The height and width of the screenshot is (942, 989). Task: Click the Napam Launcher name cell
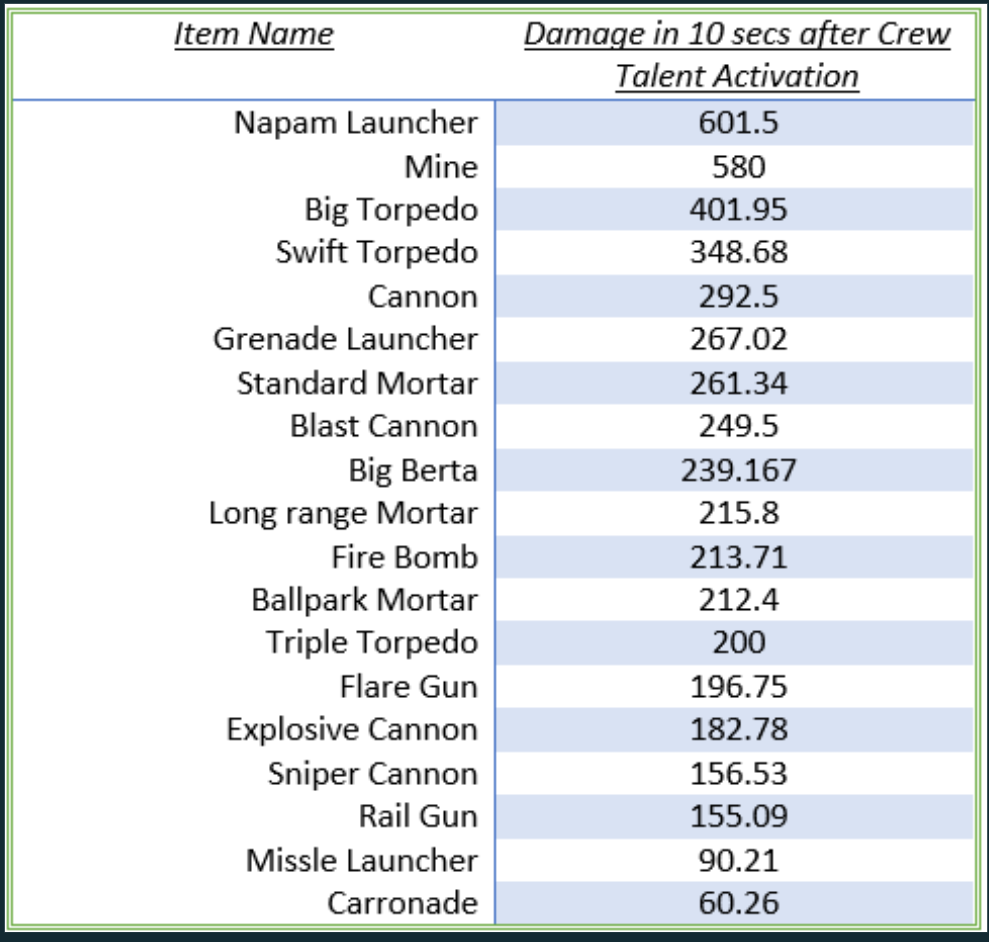point(355,122)
